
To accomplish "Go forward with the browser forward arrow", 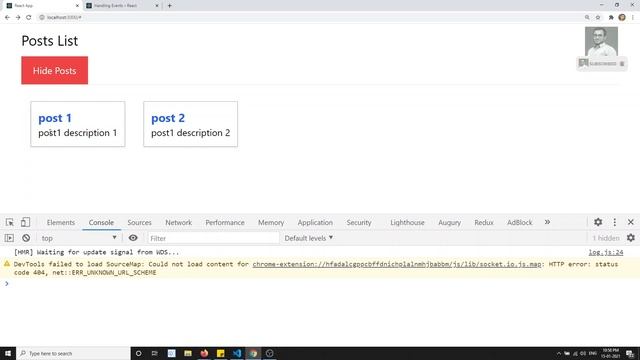I will 18,17.
